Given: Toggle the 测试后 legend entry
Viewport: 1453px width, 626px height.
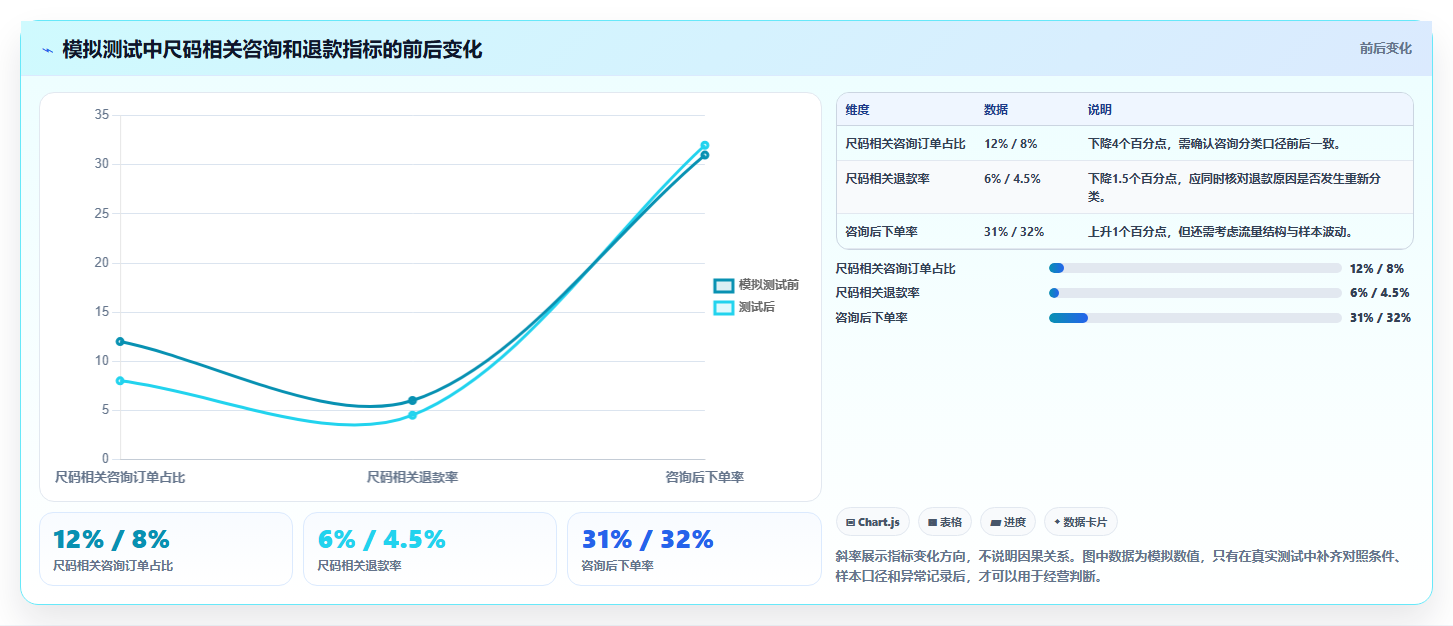Looking at the screenshot, I should (744, 307).
